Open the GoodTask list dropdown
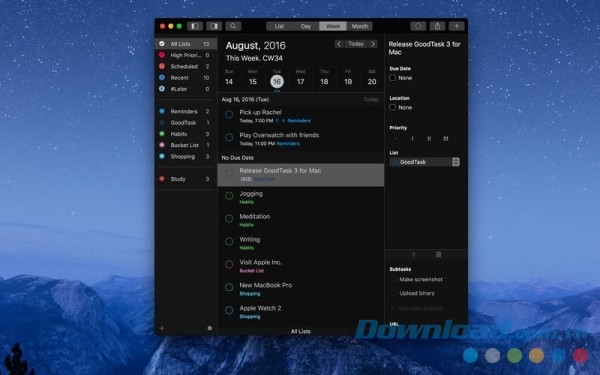The image size is (600, 375). [x=424, y=162]
